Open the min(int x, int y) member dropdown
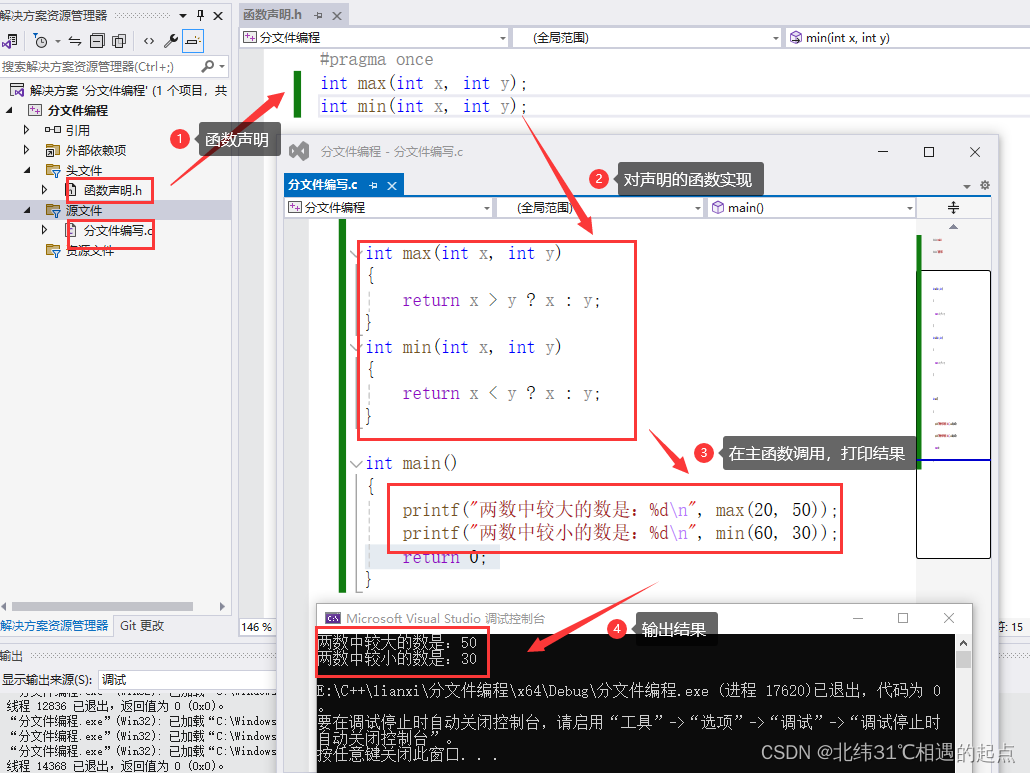This screenshot has height=773, width=1030. tap(907, 38)
